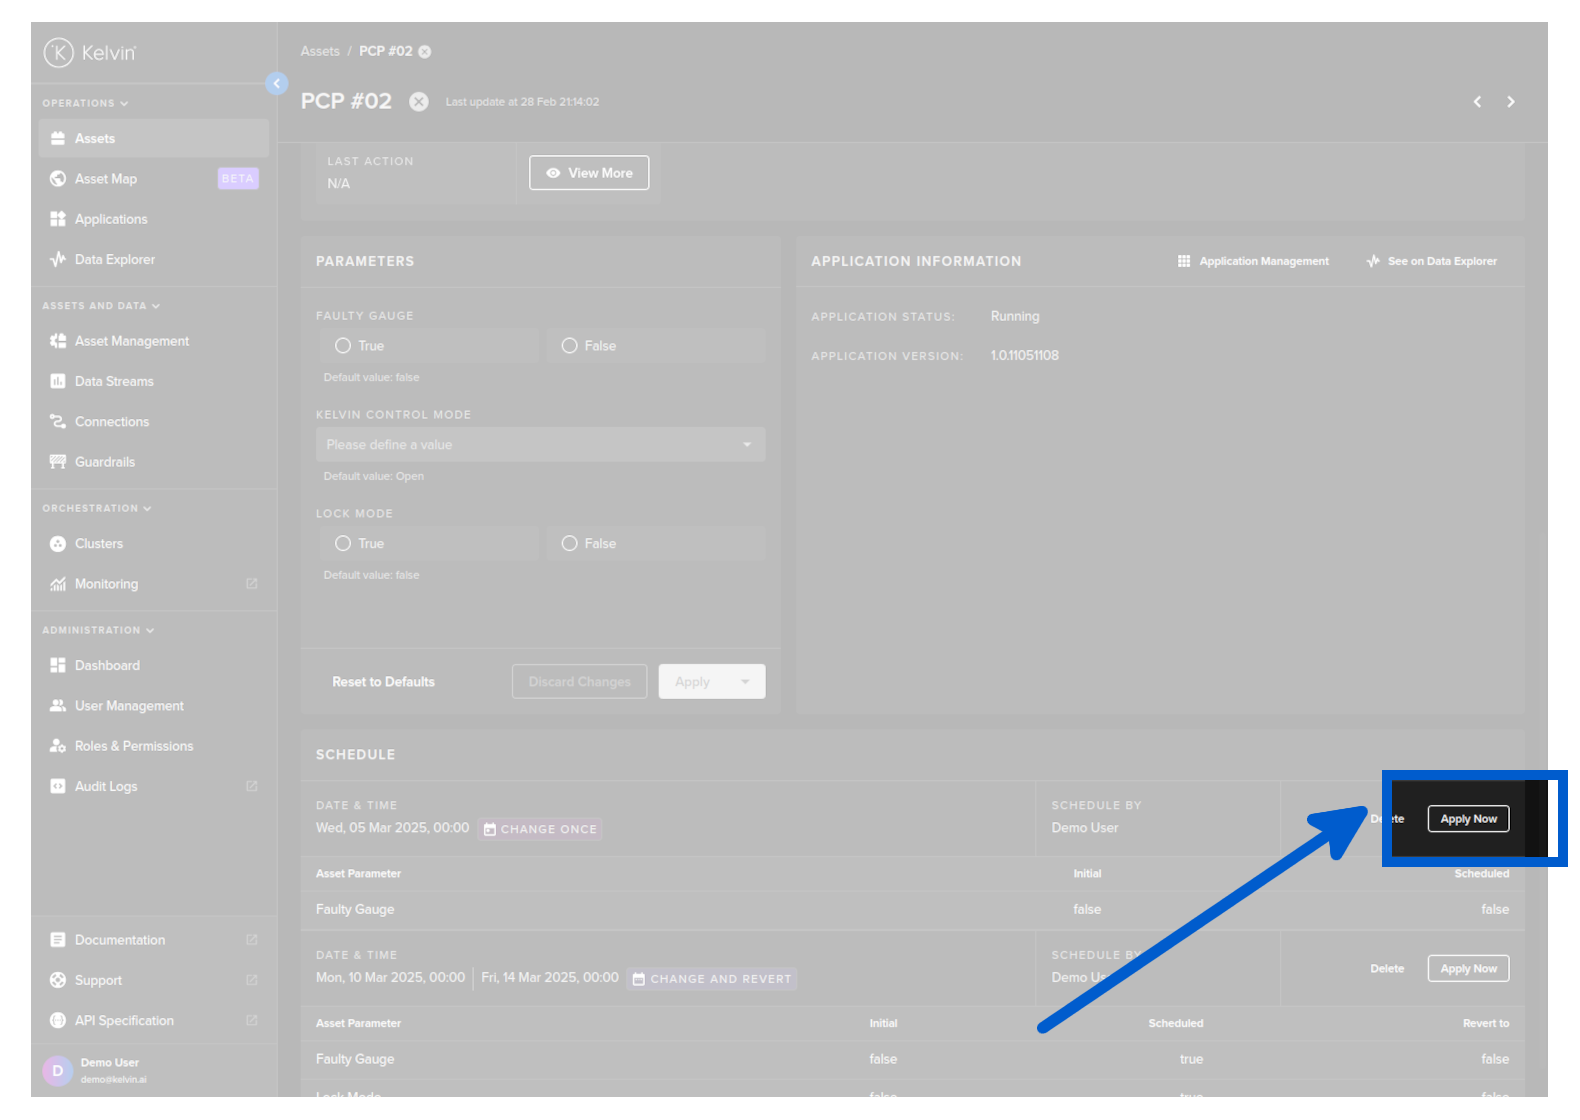The width and height of the screenshot is (1580, 1120).
Task: Go to the next asset arrow
Action: point(1510,102)
